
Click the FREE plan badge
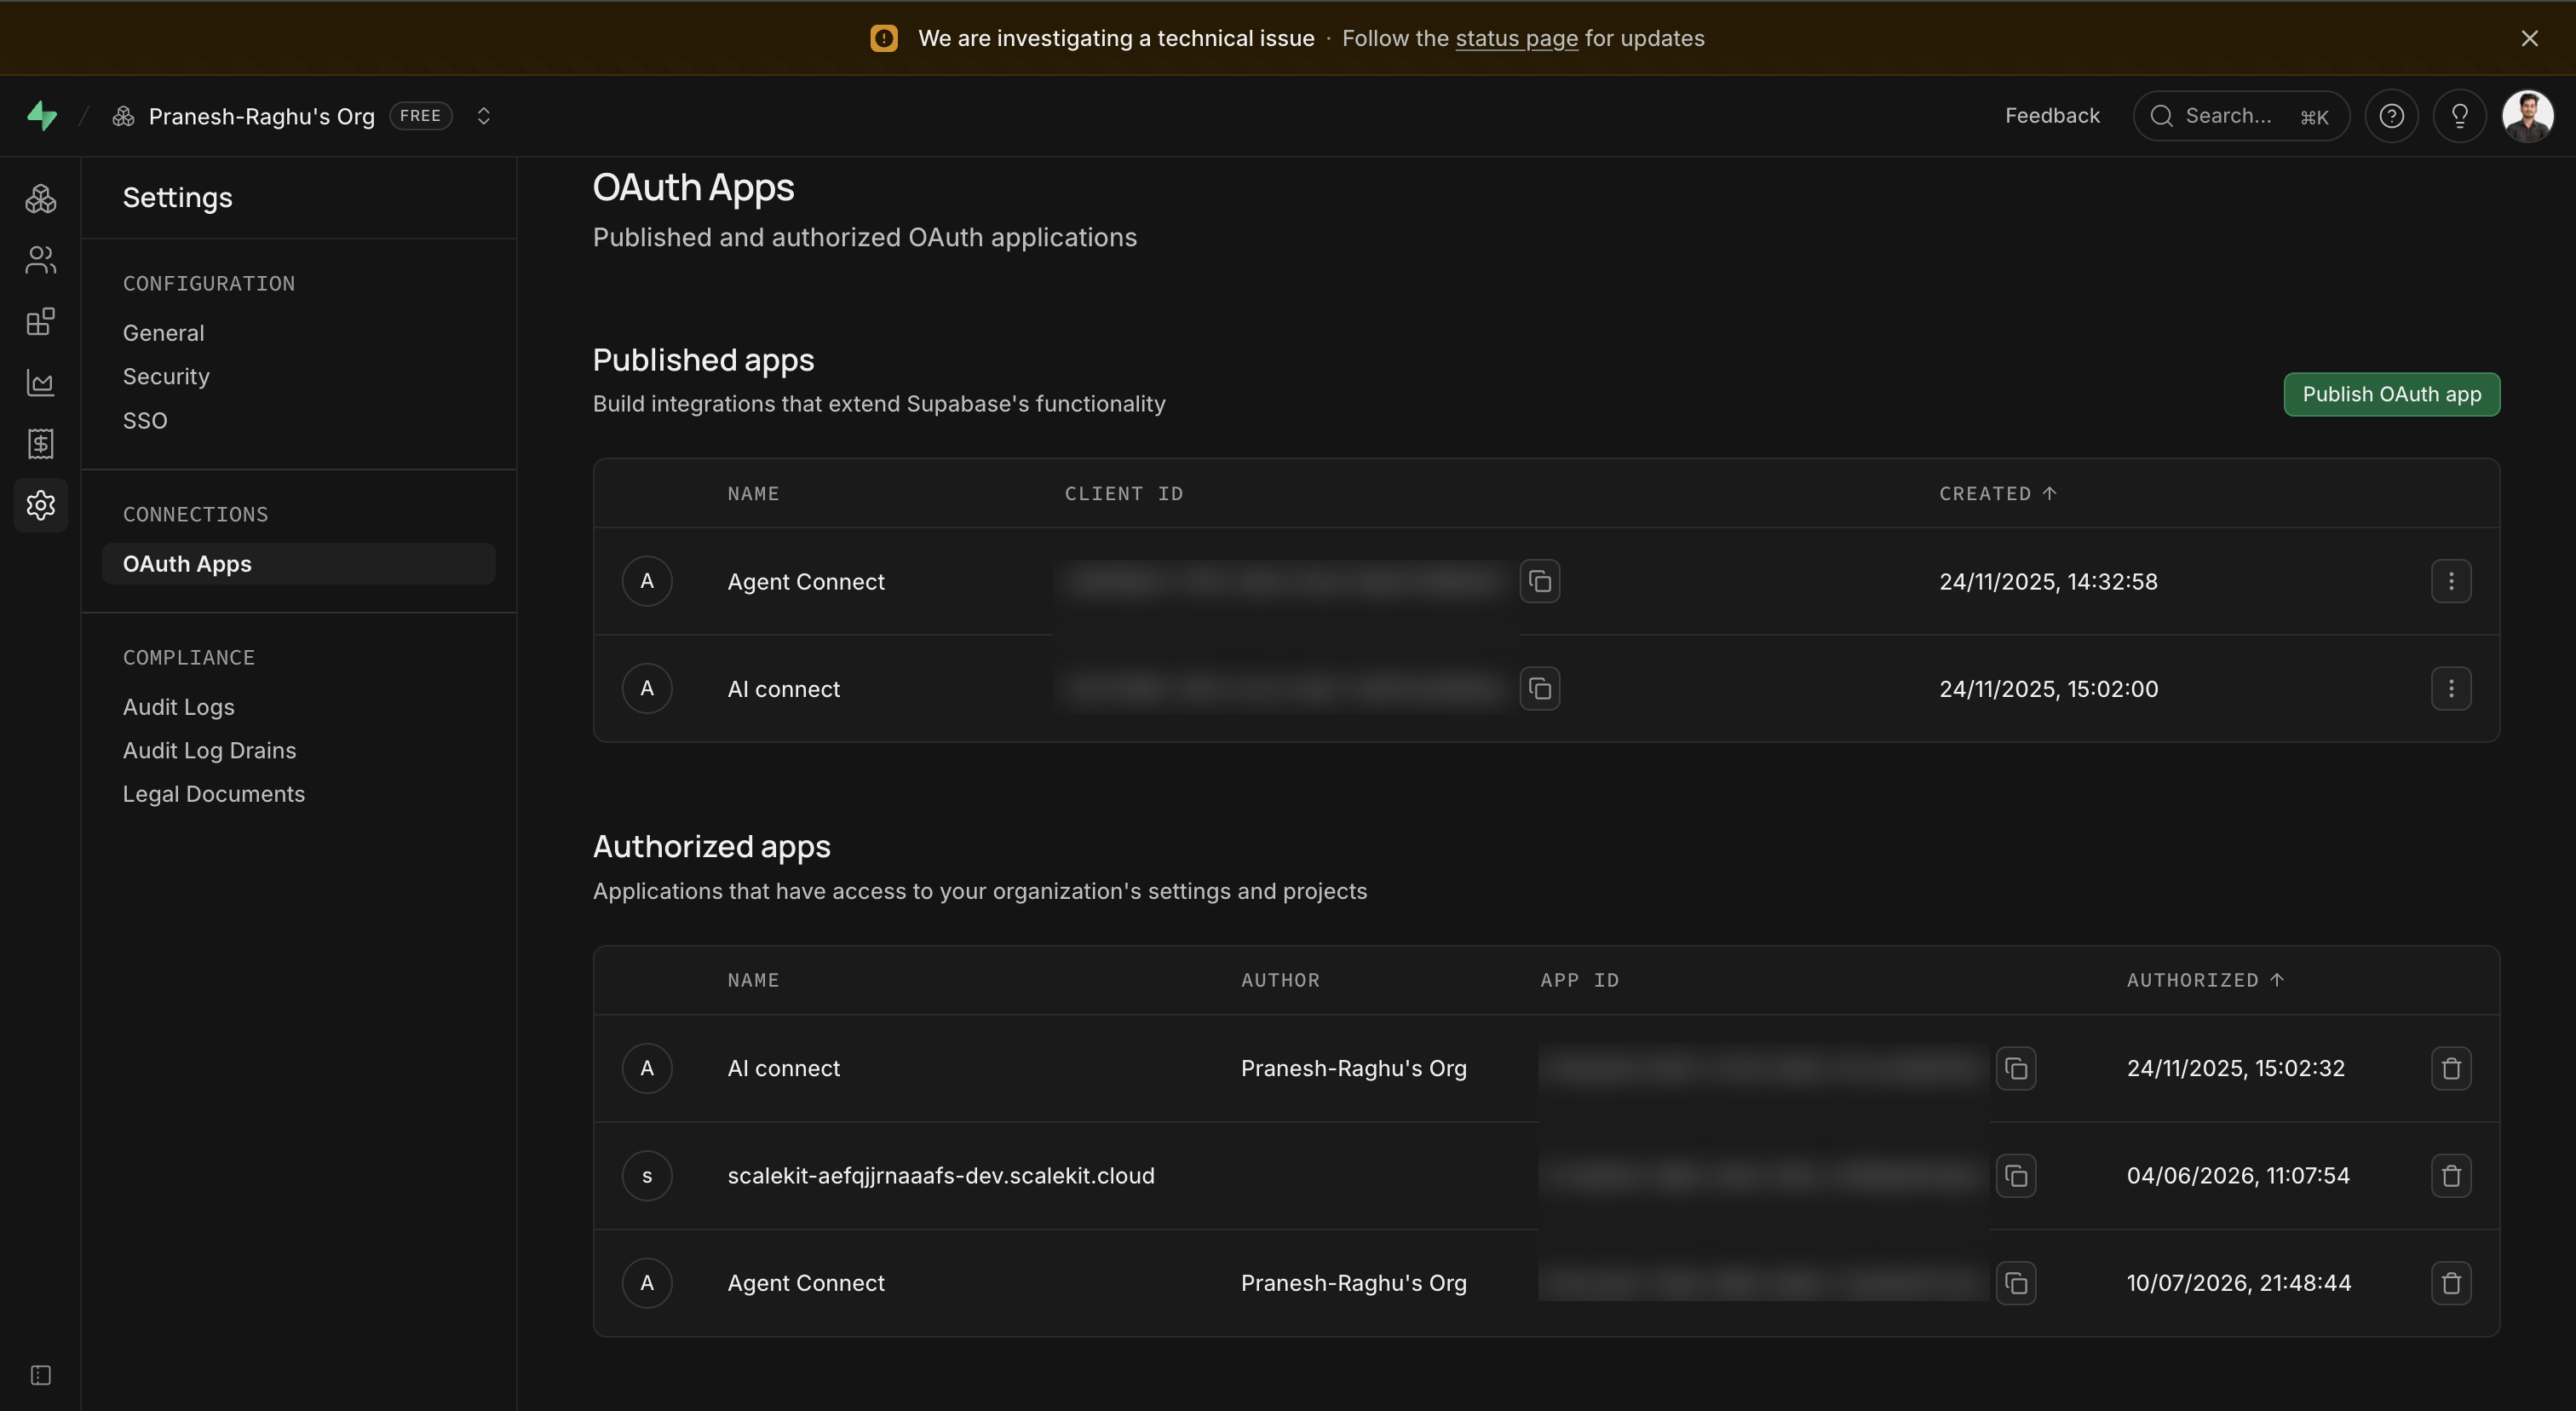point(420,116)
